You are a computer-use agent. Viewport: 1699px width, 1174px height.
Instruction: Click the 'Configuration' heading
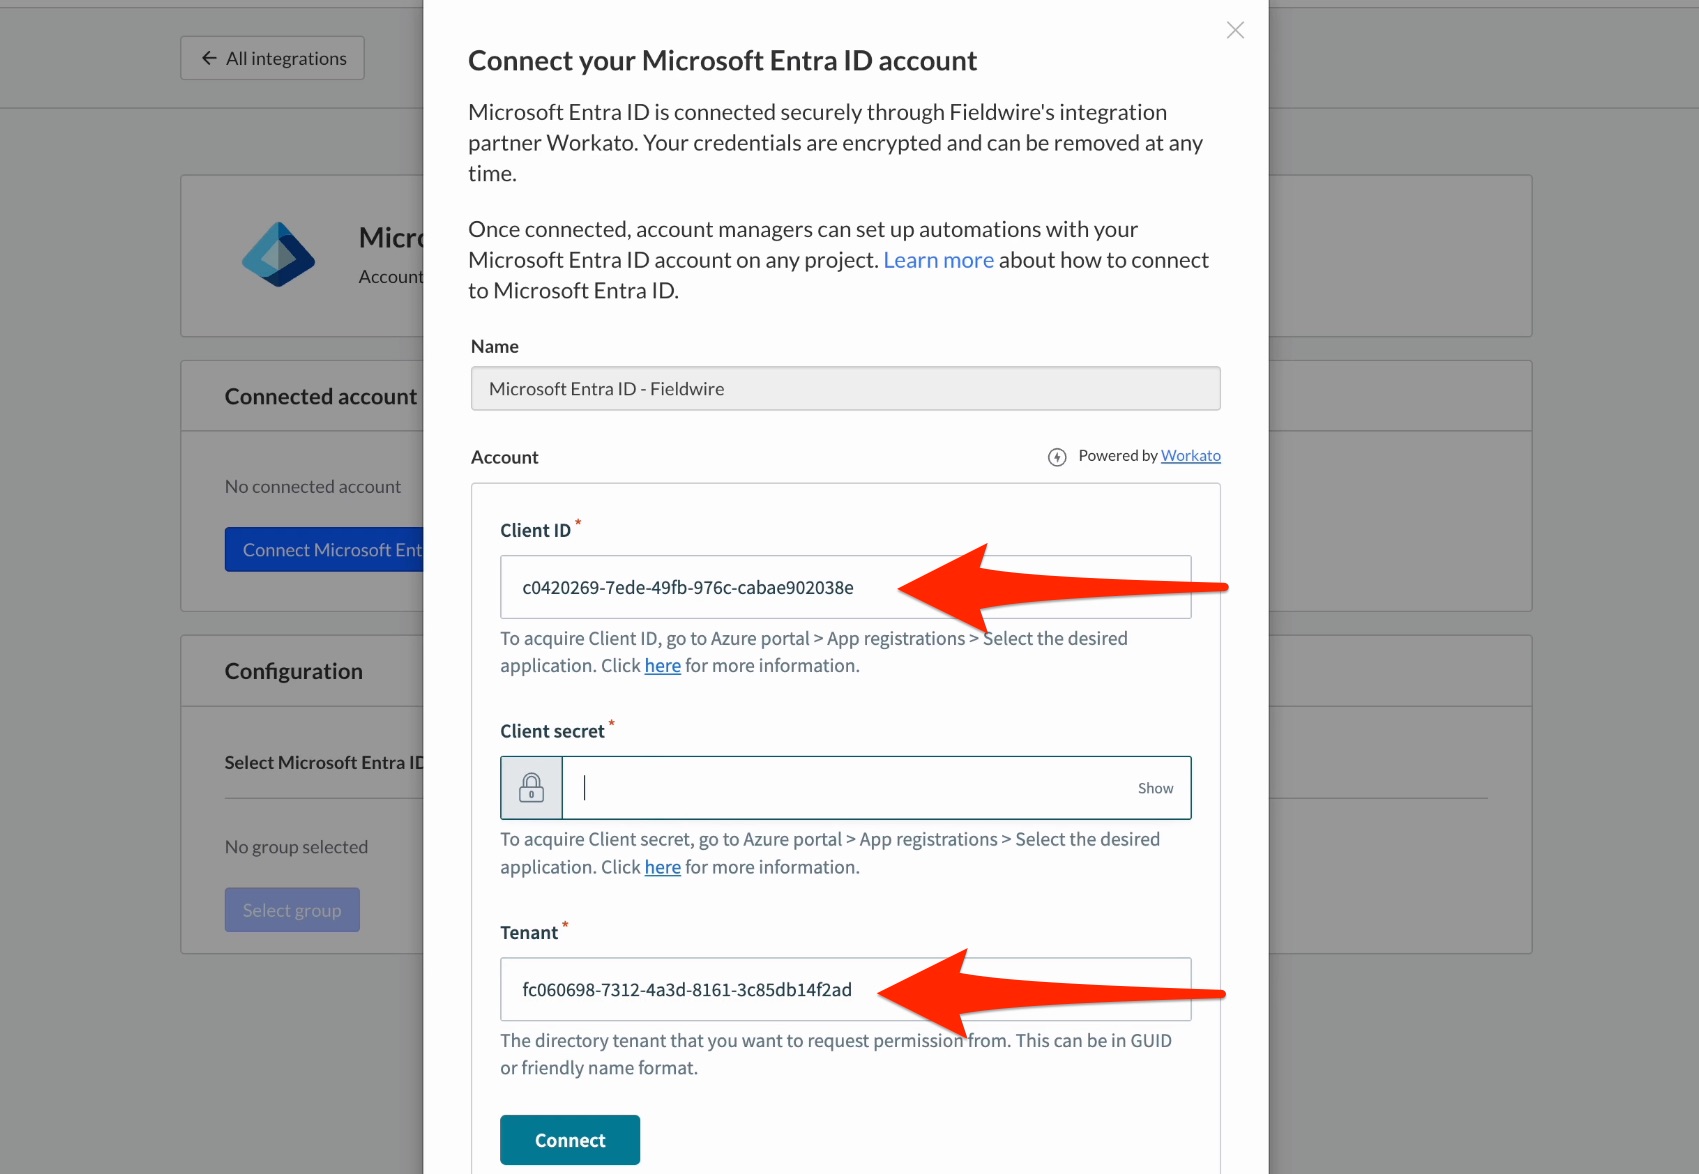click(294, 671)
